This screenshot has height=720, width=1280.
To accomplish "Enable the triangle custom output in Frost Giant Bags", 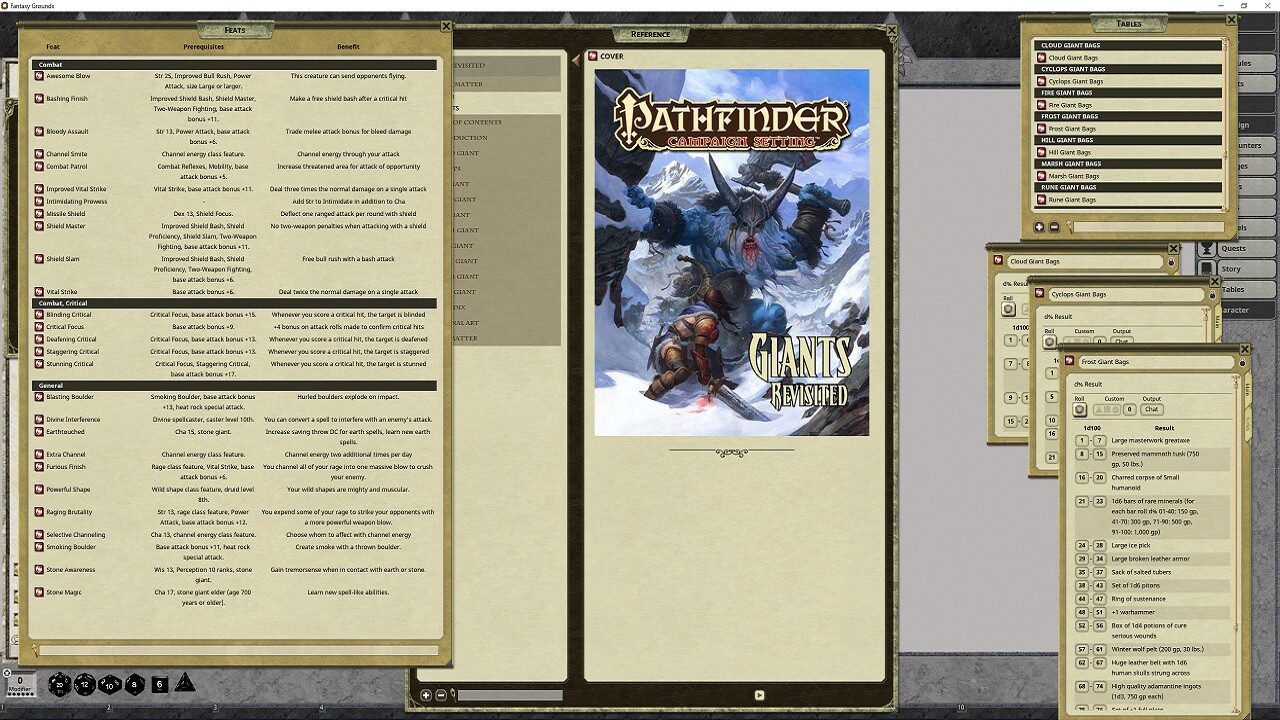I will pos(1100,409).
